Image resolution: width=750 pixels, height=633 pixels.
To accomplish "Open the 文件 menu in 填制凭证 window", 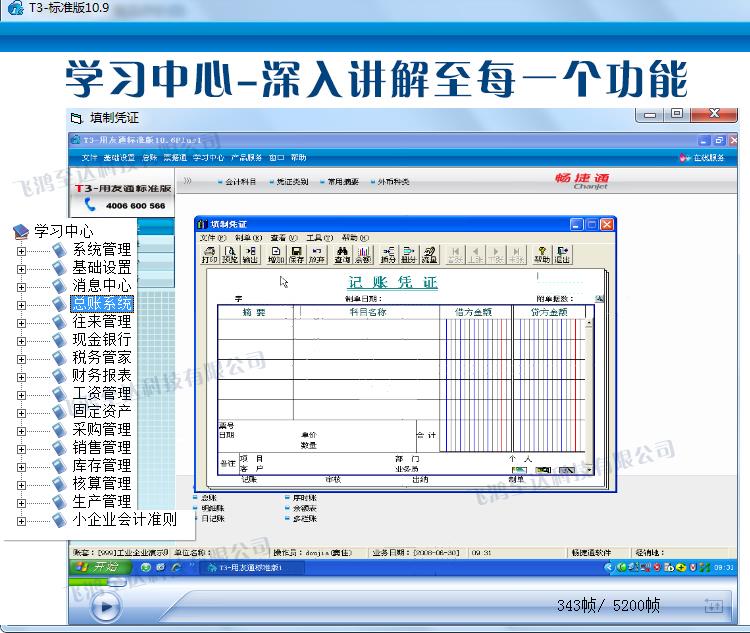I will click(x=207, y=238).
